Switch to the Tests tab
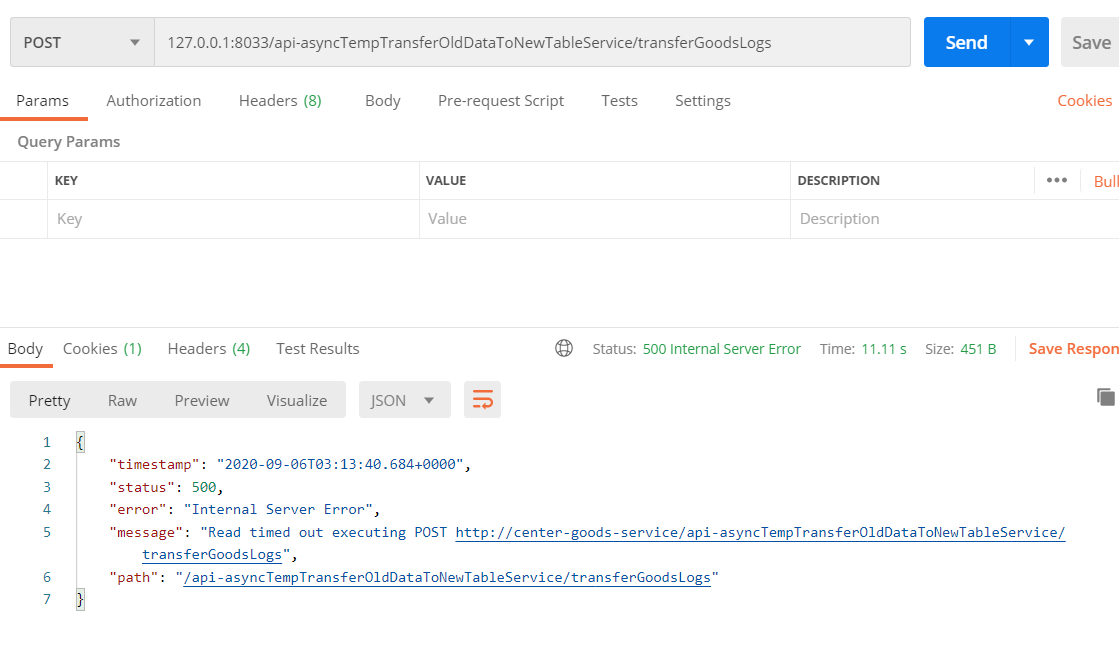Screen dimensions: 1119x646 click(619, 100)
